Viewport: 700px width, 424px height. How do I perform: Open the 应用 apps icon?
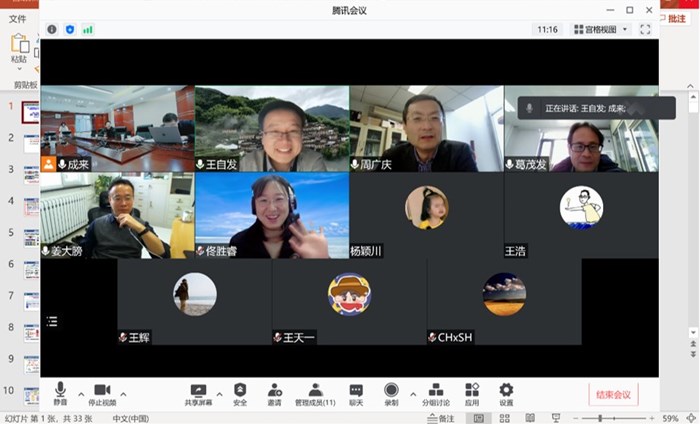(x=472, y=393)
